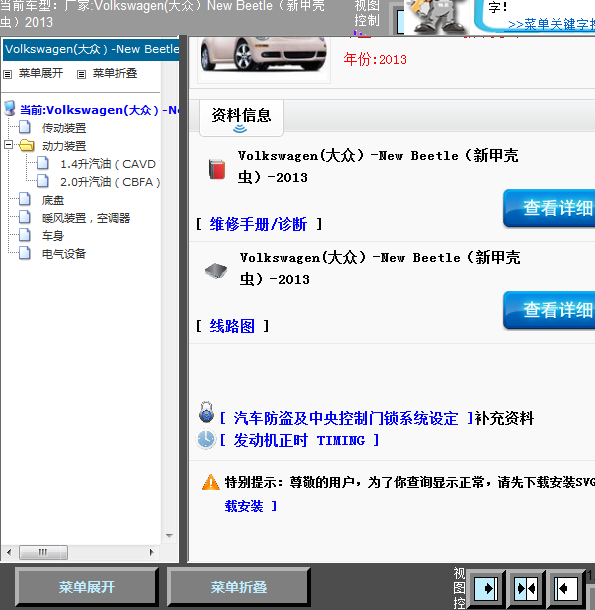Click the 菜单折叠 text link in sidebar
Screen dimensions: 595x610
coord(115,73)
